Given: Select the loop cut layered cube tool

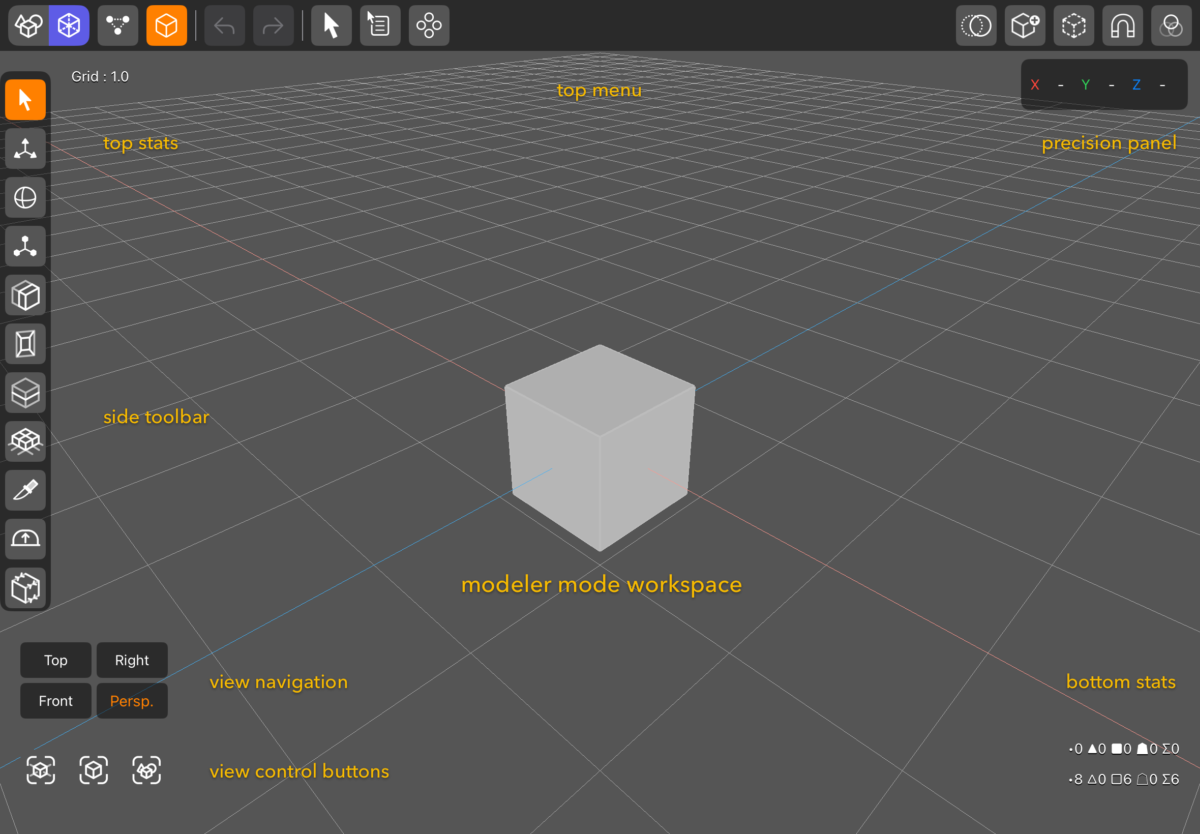Looking at the screenshot, I should point(26,393).
